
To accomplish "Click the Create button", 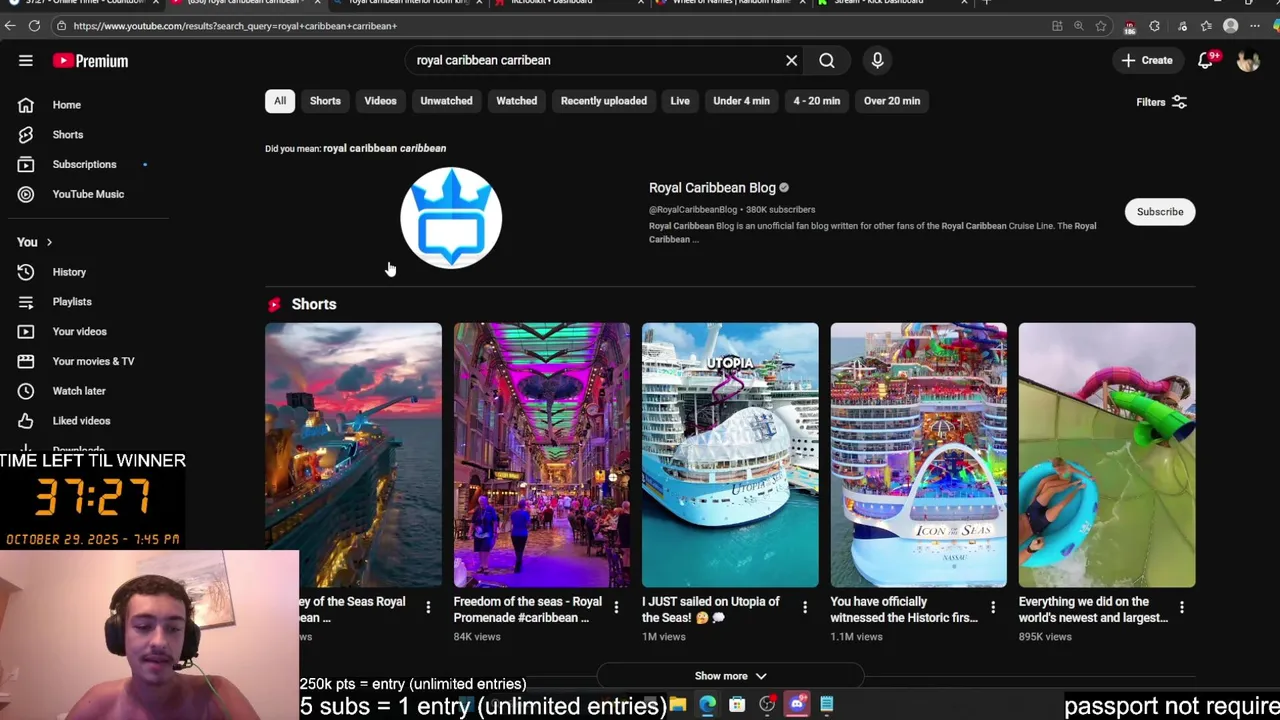I will point(1147,61).
